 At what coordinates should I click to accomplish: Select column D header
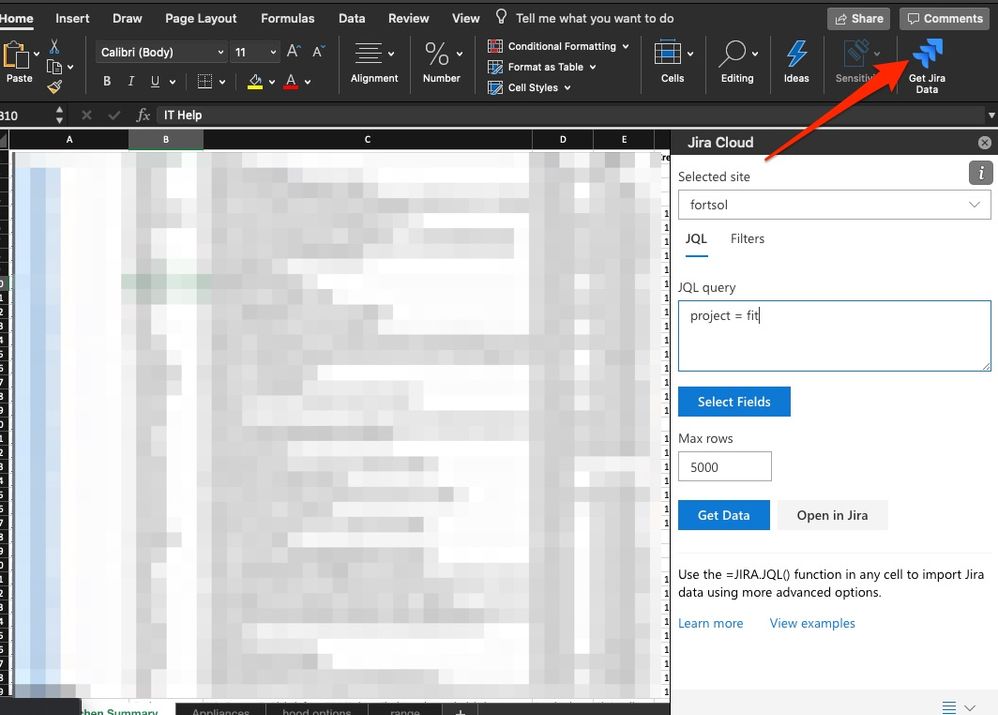[563, 139]
